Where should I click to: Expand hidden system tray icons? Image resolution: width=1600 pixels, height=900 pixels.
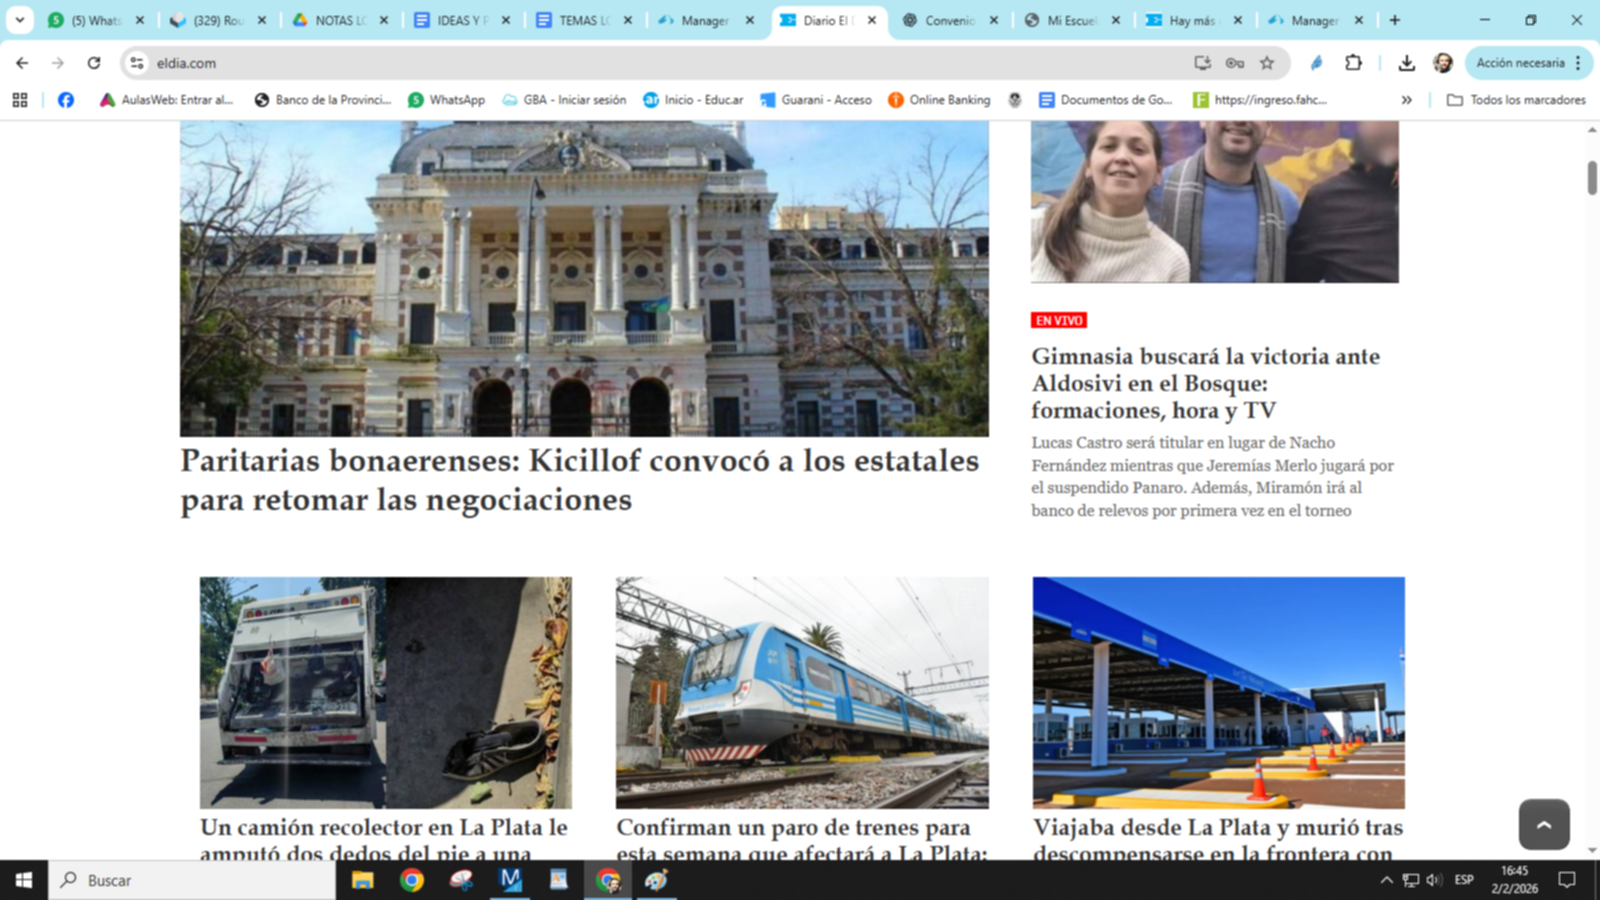click(1386, 880)
